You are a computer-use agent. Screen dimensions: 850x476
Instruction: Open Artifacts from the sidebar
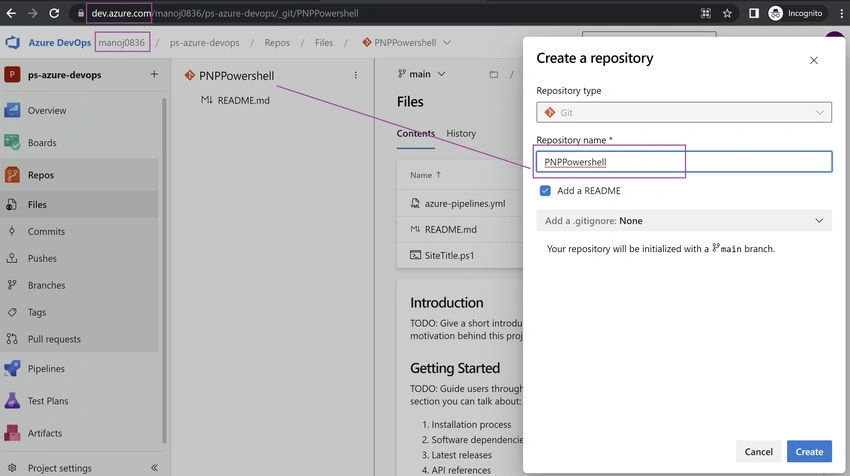click(x=44, y=433)
